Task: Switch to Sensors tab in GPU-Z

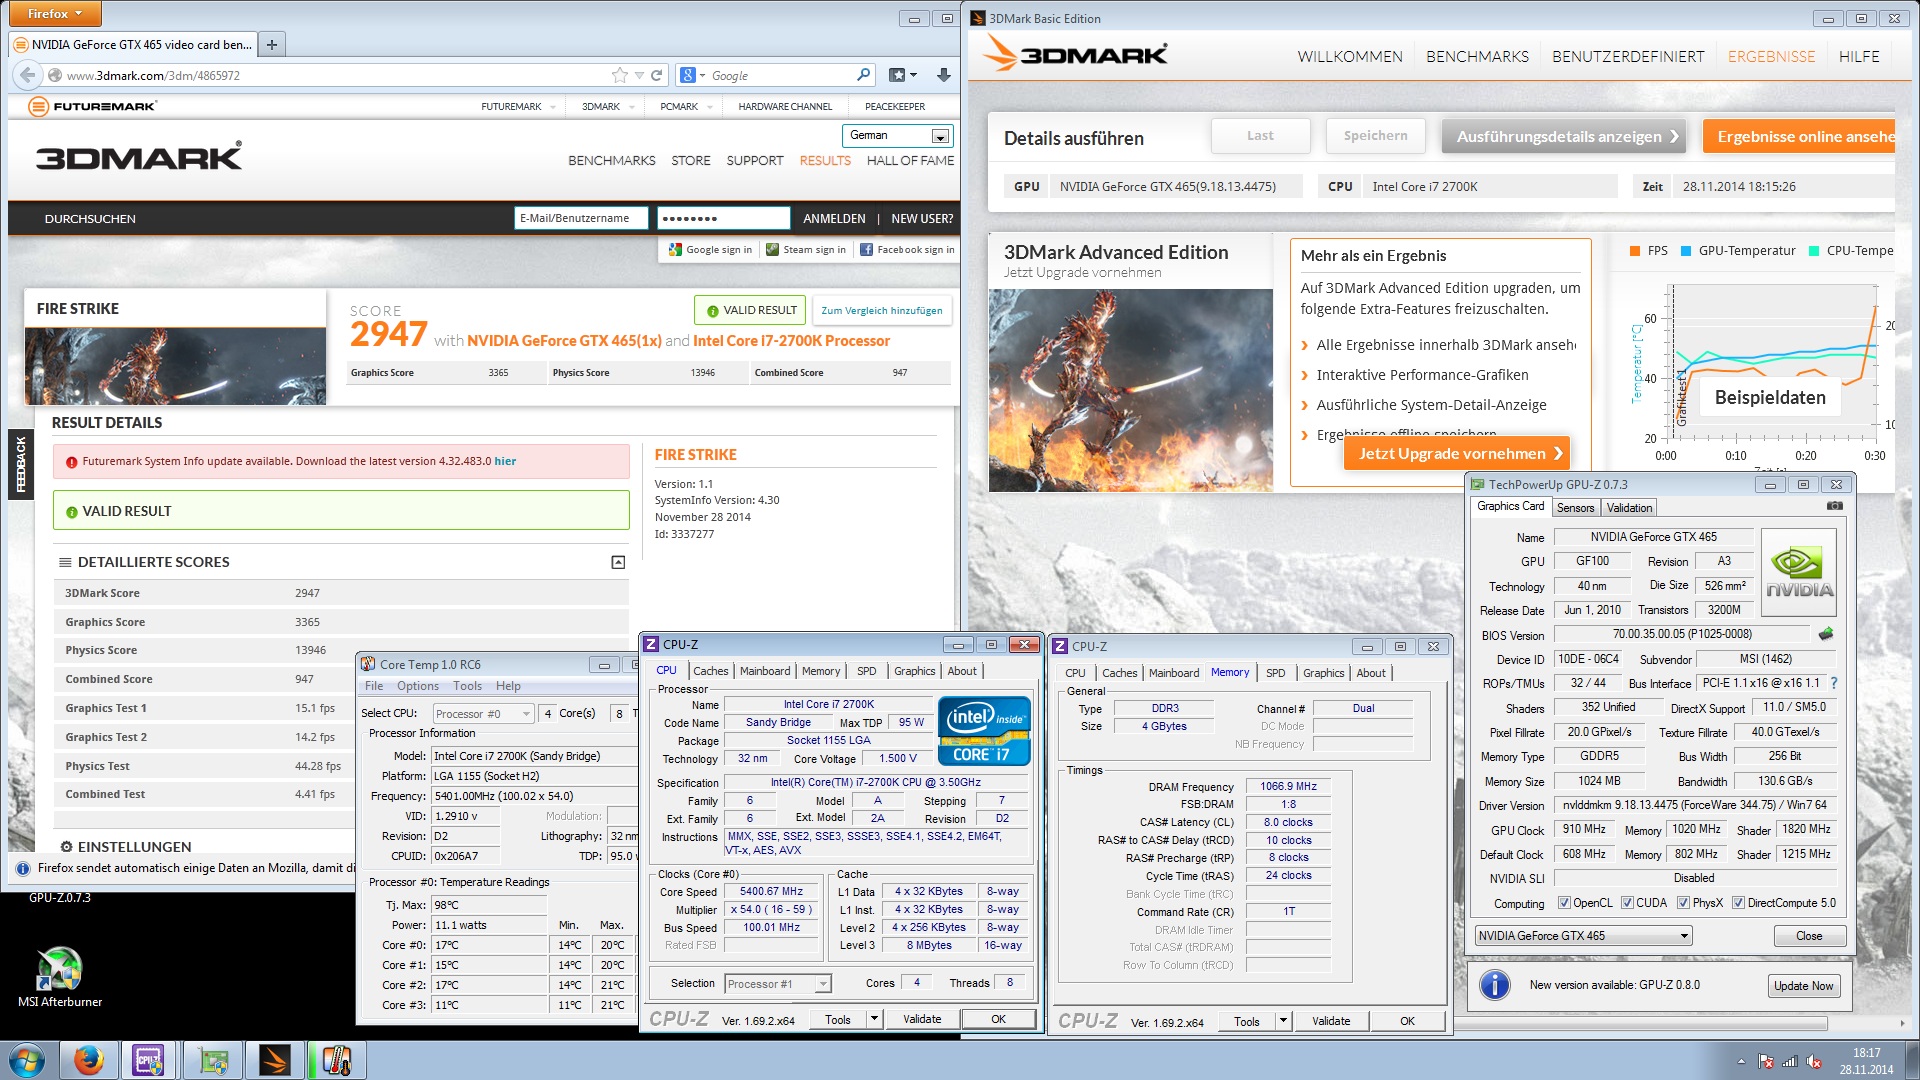Action: [x=1575, y=508]
